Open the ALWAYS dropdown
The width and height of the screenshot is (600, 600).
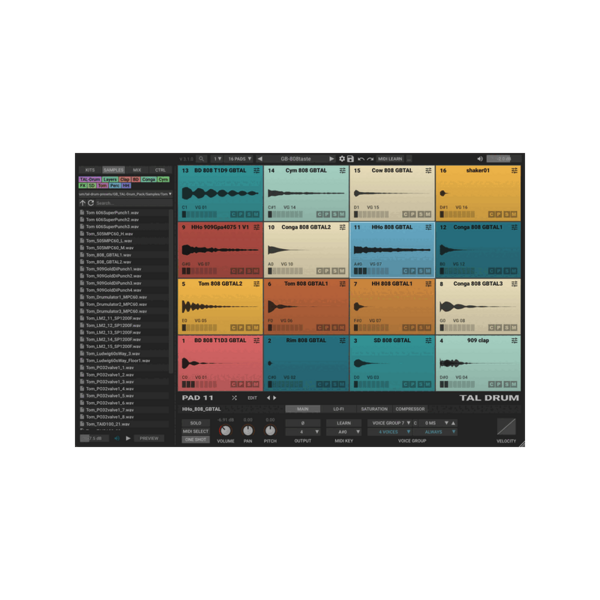[435, 432]
